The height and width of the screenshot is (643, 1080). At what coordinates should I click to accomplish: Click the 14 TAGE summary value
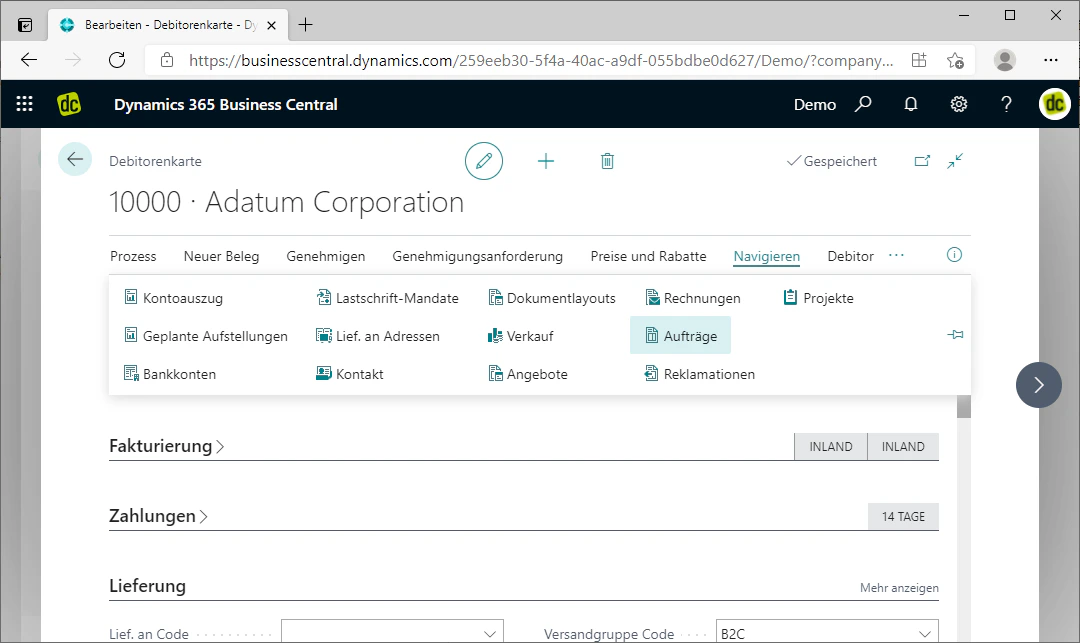point(903,516)
